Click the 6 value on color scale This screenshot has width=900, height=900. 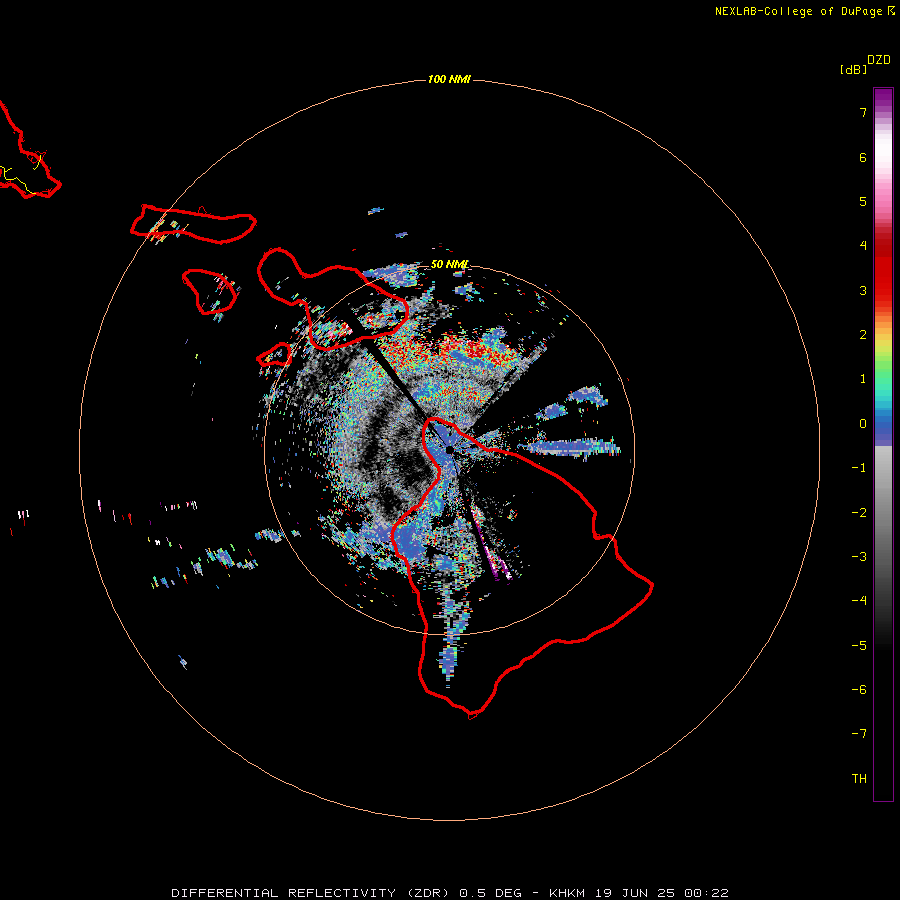pyautogui.click(x=863, y=157)
